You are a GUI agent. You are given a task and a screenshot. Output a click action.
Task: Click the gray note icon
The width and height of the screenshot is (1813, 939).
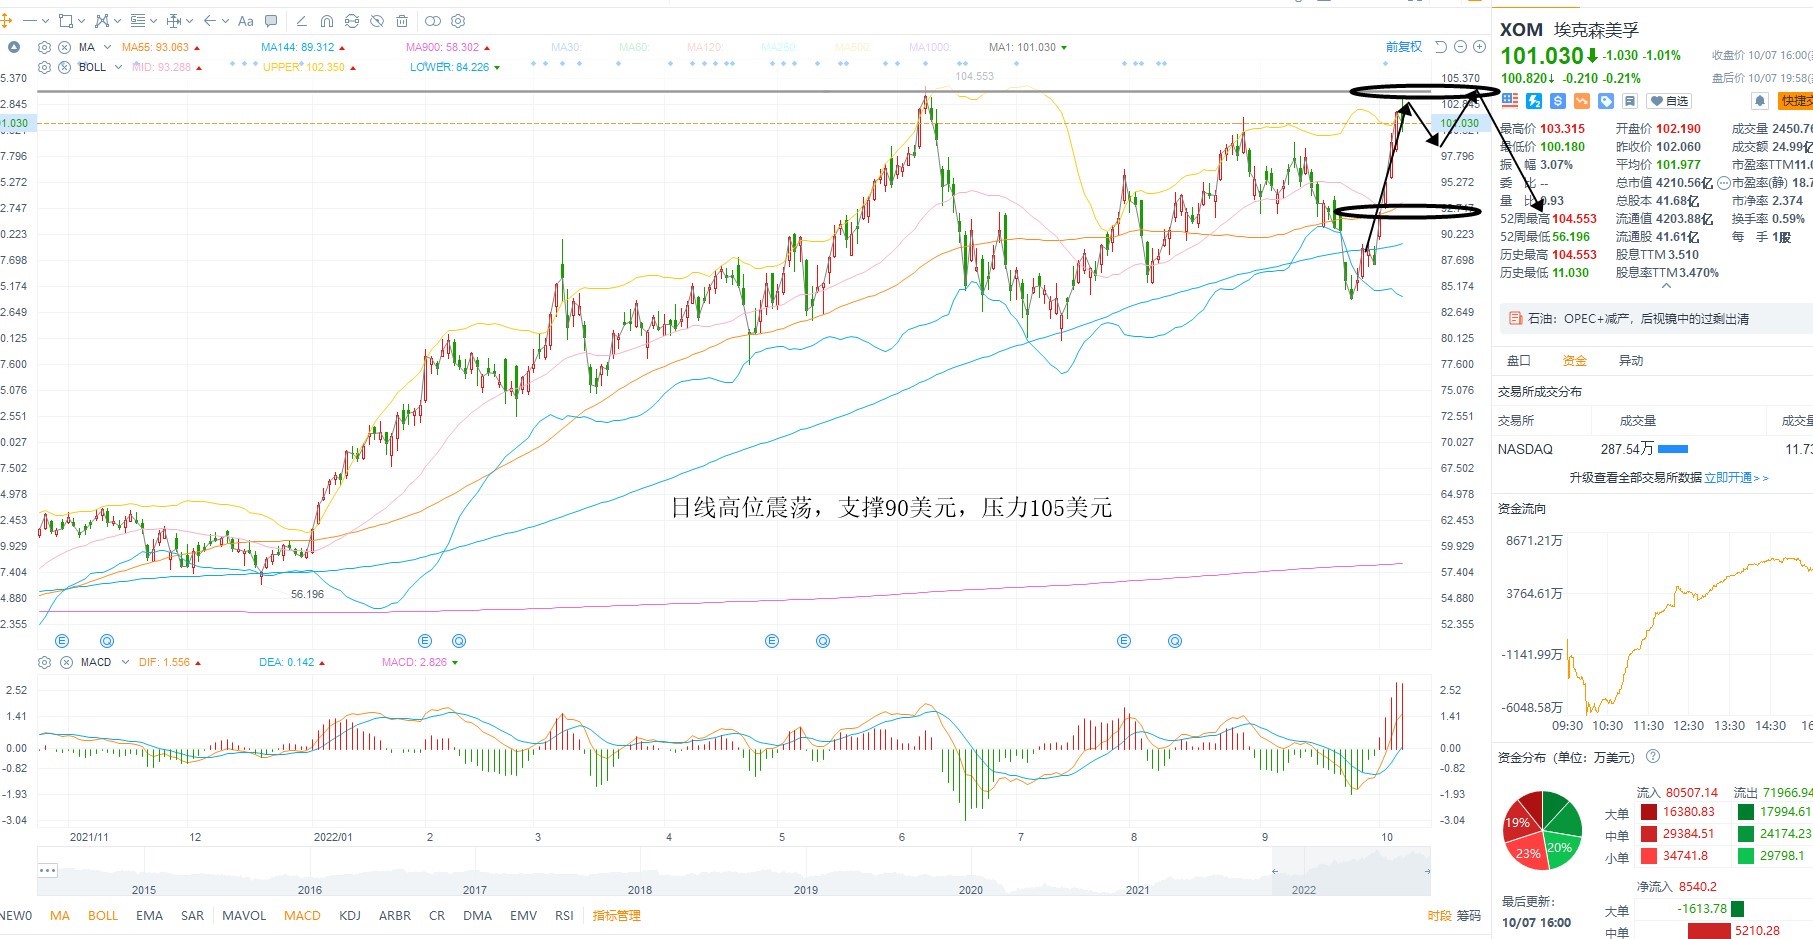coord(1630,101)
